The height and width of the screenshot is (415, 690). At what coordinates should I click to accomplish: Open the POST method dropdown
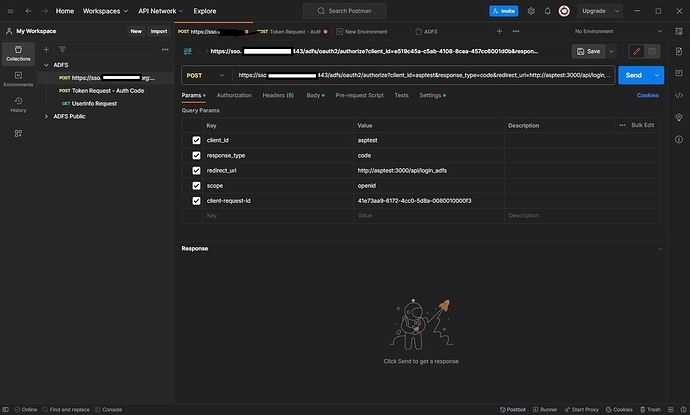coord(206,75)
